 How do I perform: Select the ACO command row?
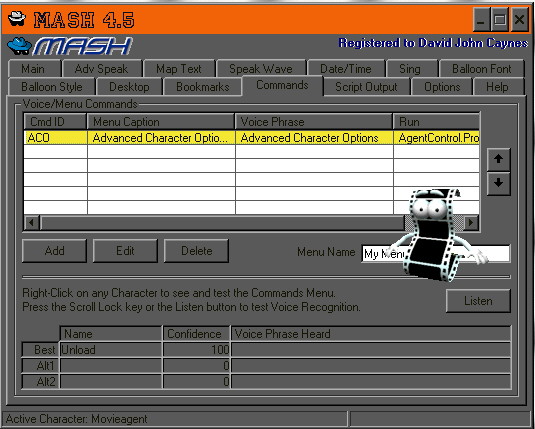click(252, 138)
